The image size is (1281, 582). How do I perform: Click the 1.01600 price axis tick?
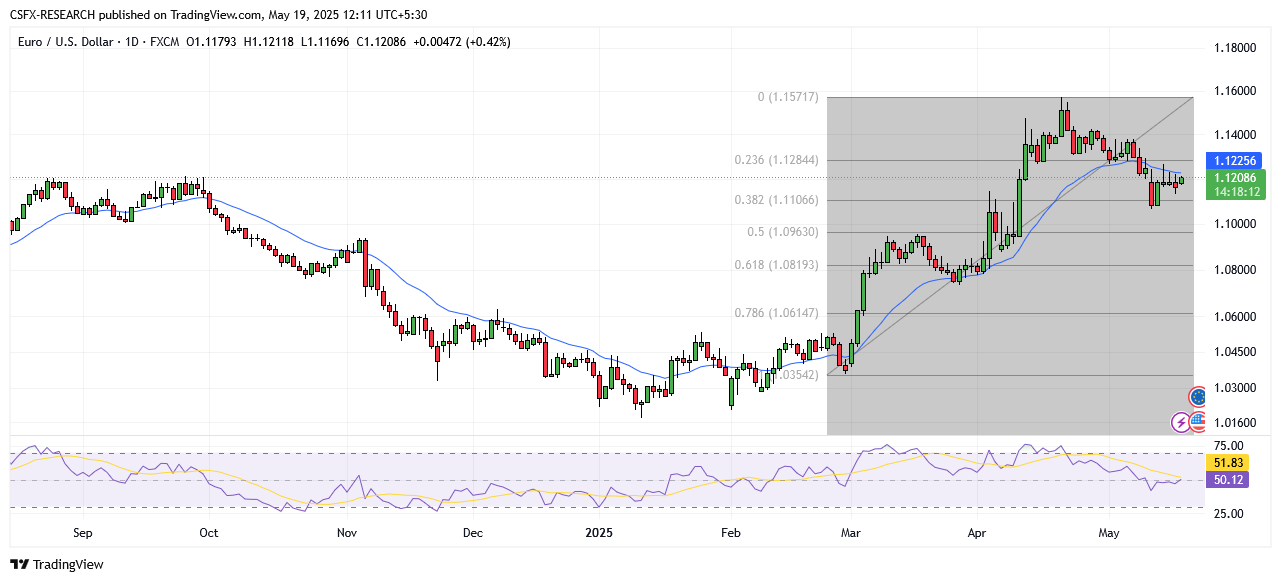pos(1235,423)
